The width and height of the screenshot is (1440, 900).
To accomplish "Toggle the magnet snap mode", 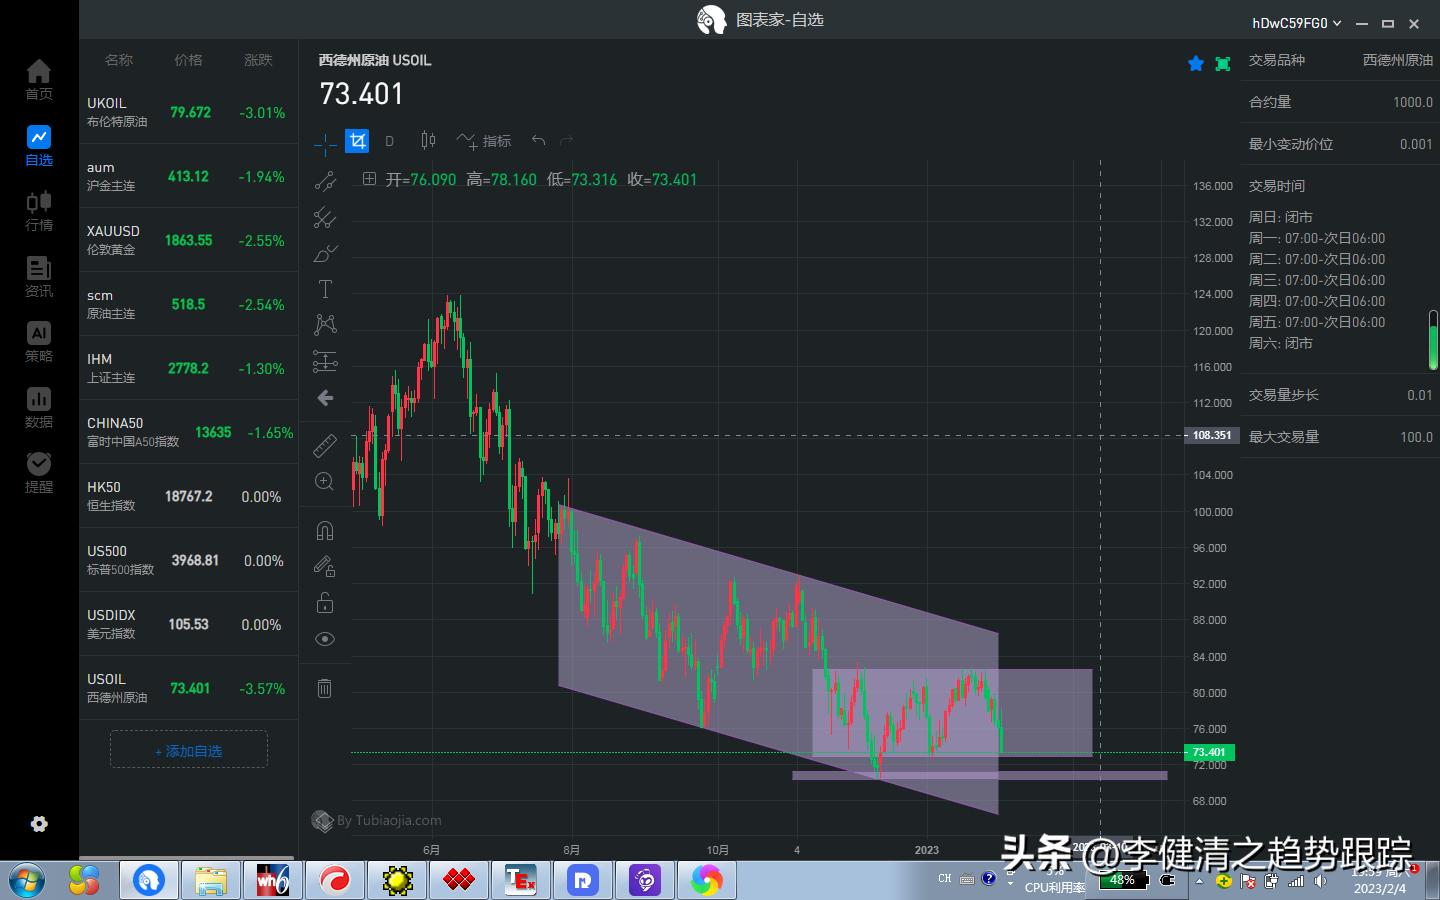I will click(325, 530).
